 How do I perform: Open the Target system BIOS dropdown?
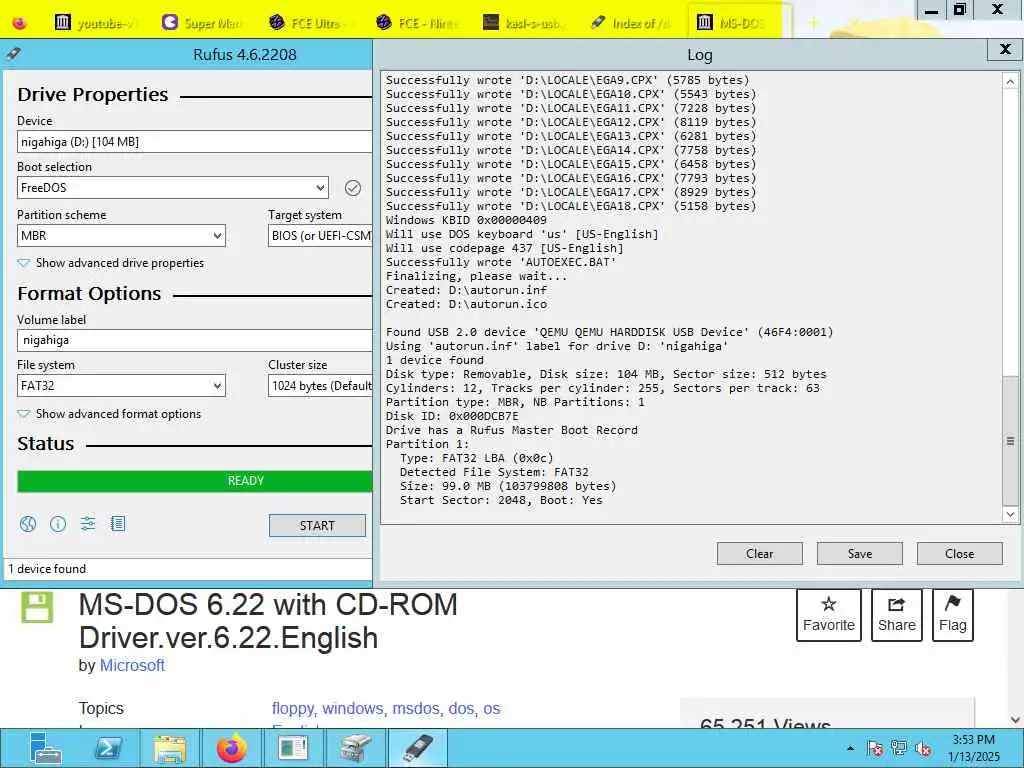point(320,236)
